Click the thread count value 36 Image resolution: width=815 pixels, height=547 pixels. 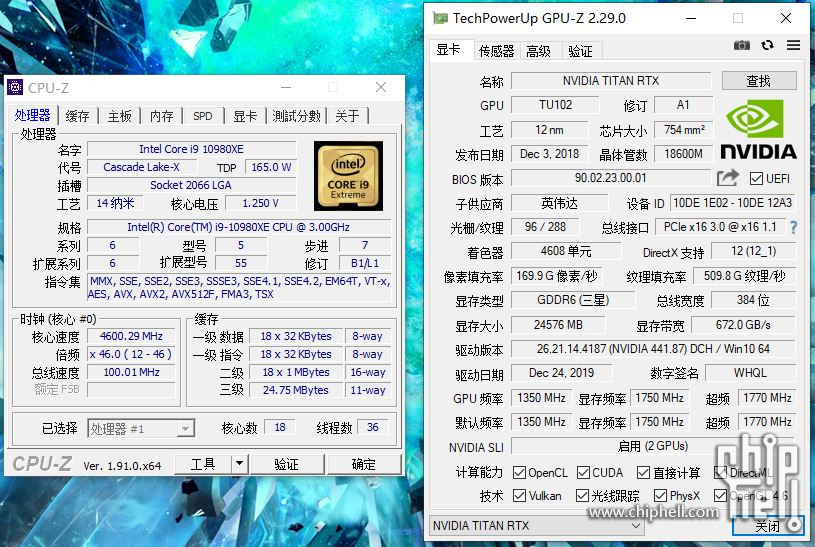coord(373,427)
